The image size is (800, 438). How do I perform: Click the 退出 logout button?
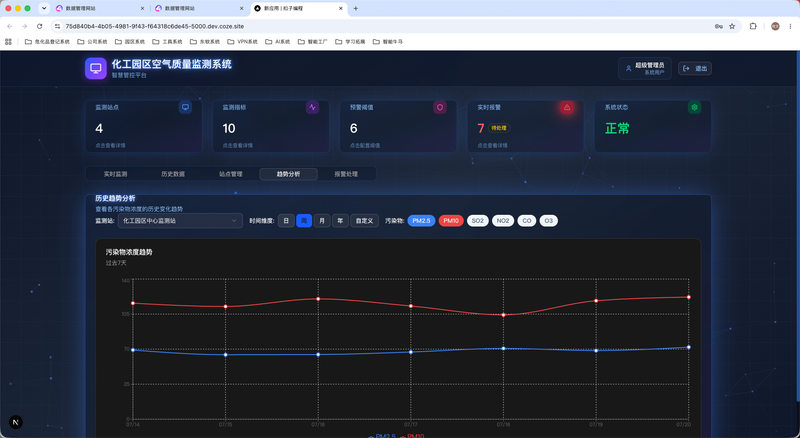point(695,68)
